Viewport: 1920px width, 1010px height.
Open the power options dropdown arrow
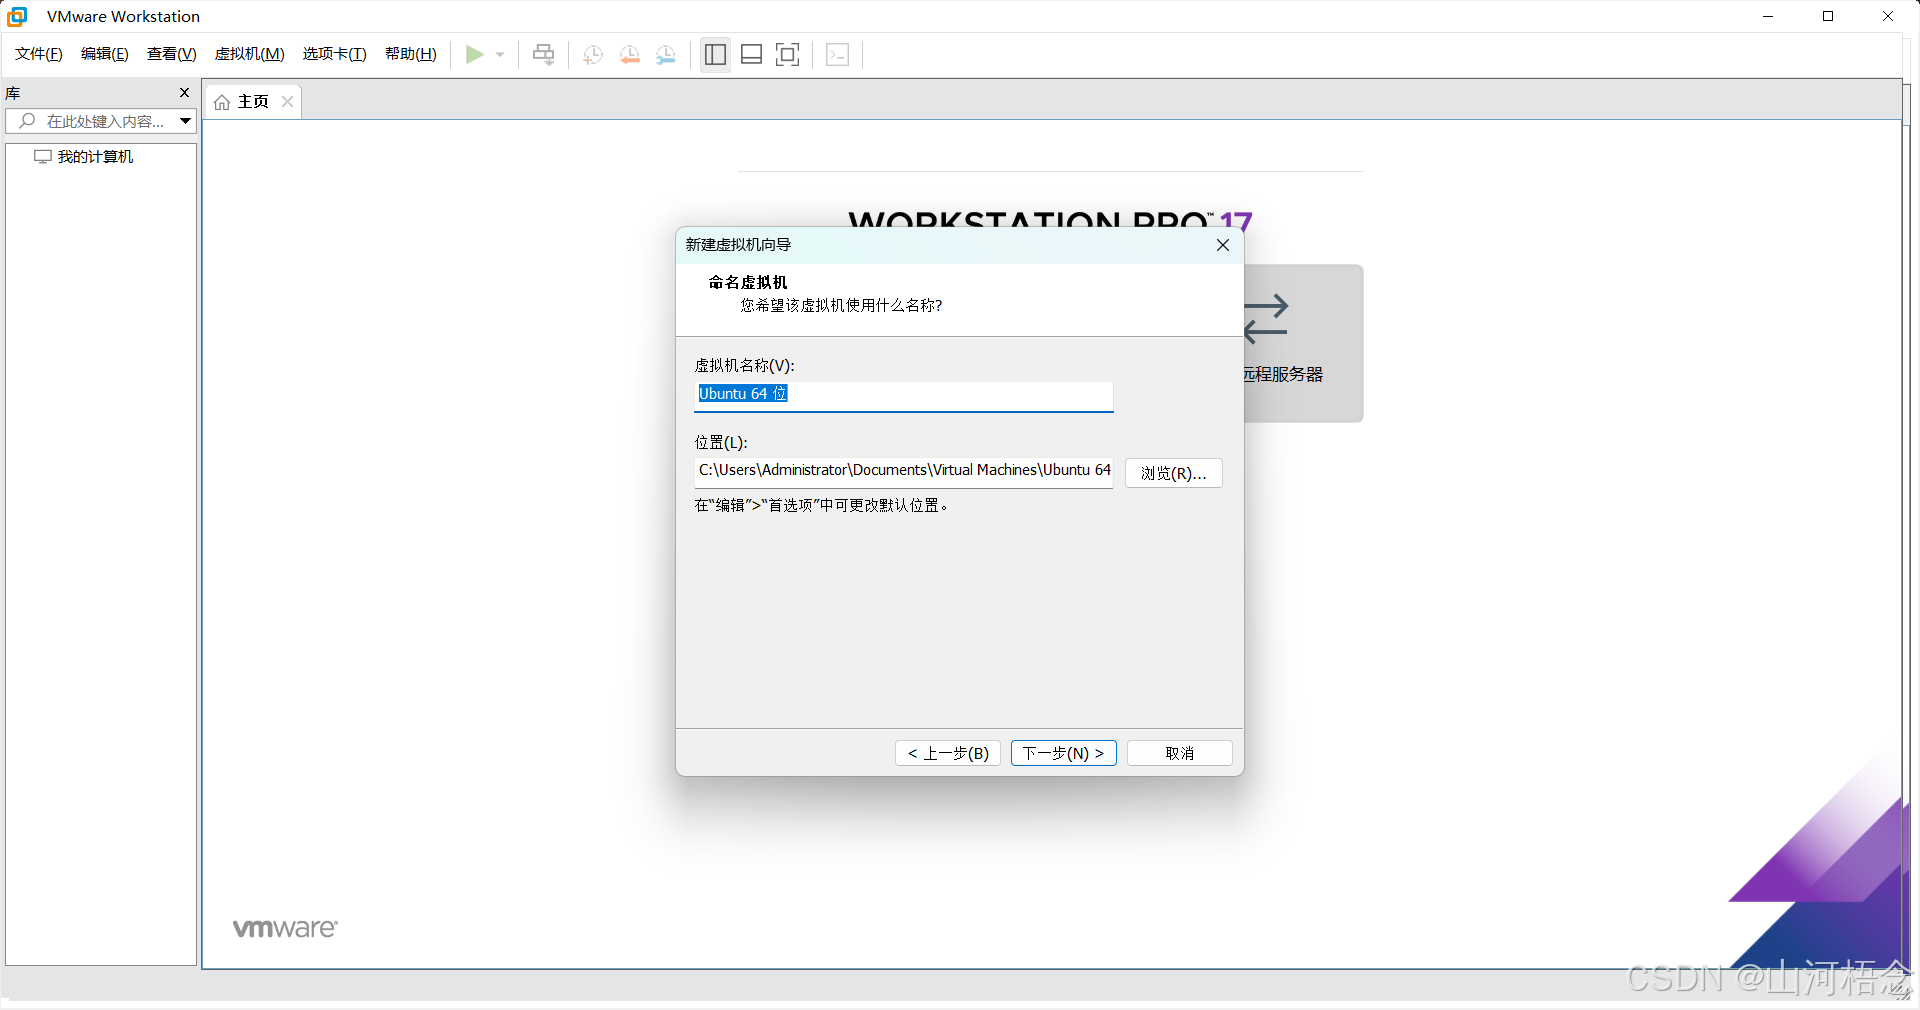(x=500, y=55)
